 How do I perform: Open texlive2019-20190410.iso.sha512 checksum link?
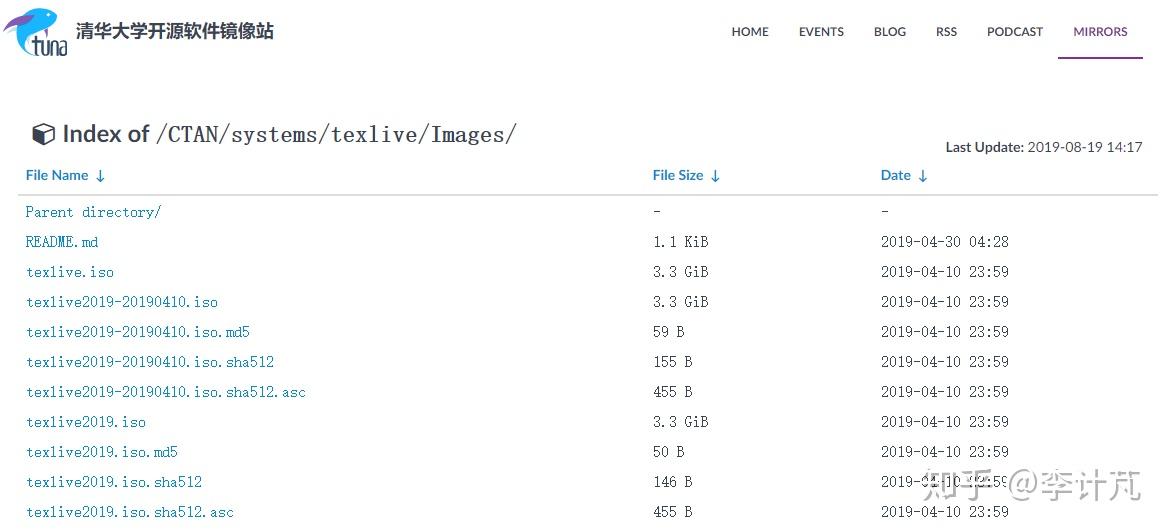point(150,362)
